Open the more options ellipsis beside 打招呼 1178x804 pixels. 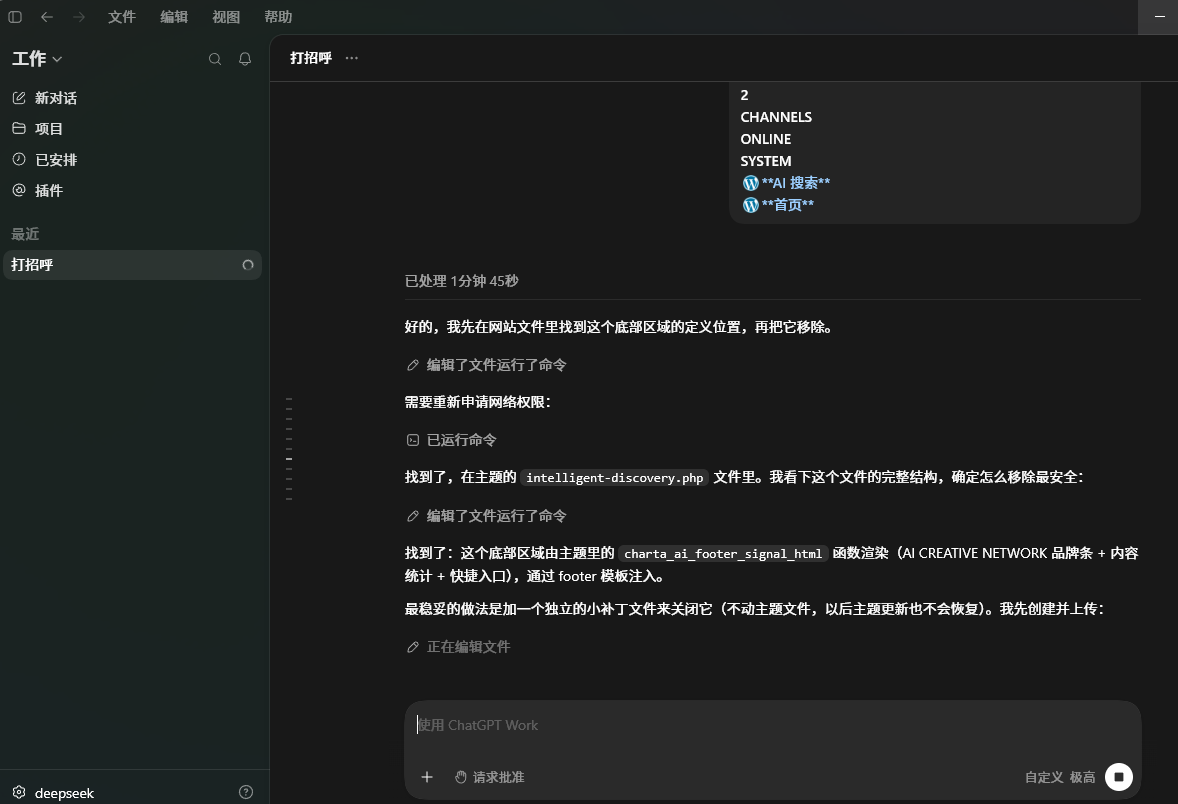coord(352,58)
